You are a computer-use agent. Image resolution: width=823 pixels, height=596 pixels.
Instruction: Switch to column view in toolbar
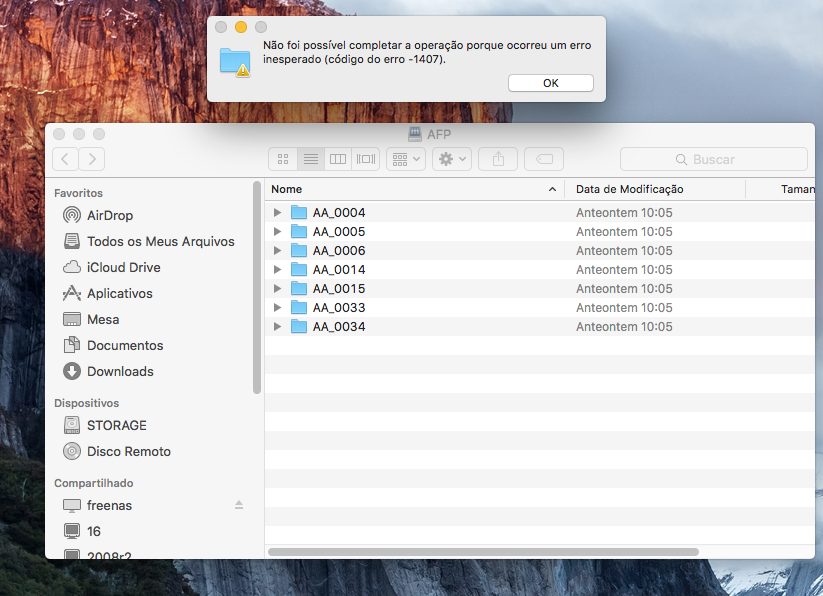pyautogui.click(x=338, y=159)
